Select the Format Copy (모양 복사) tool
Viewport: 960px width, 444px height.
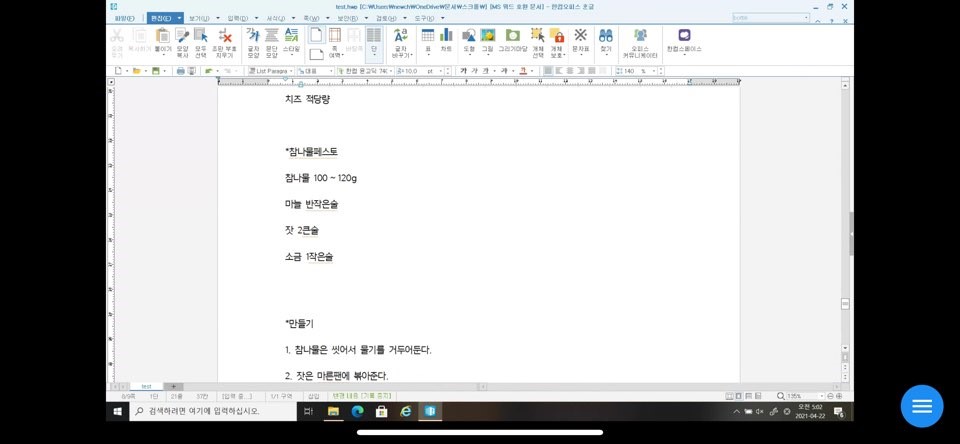(182, 38)
